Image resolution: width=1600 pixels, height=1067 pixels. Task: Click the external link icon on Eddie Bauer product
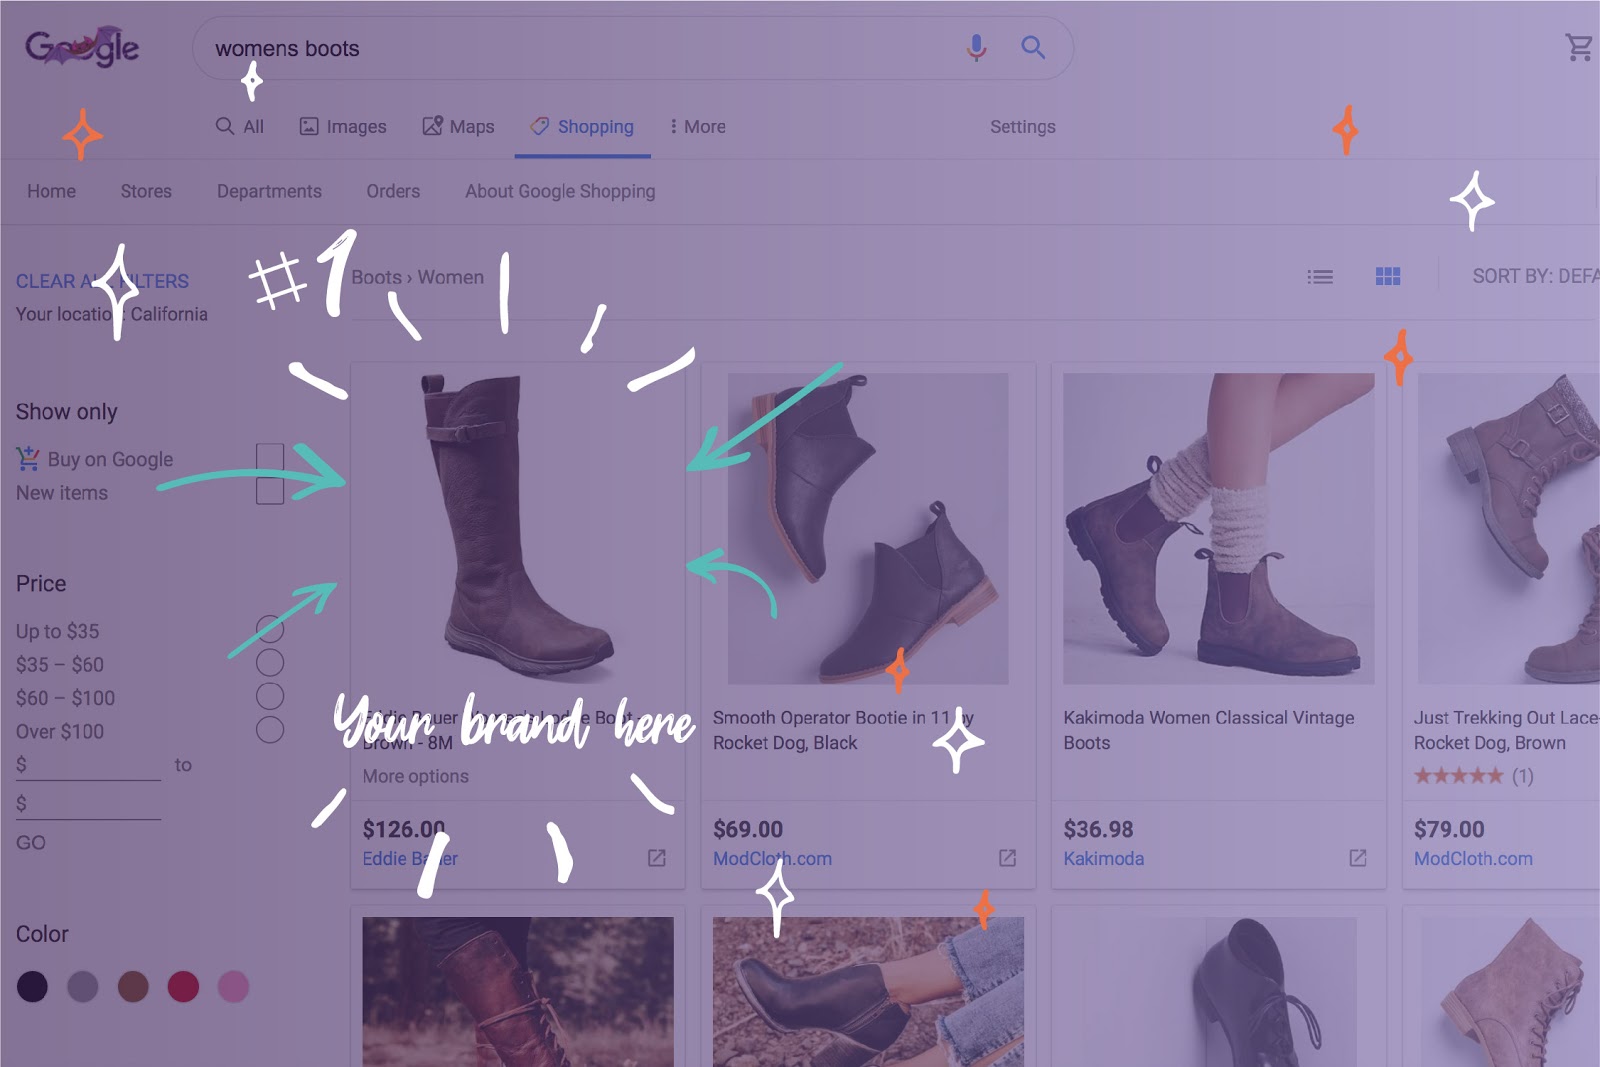[658, 857]
